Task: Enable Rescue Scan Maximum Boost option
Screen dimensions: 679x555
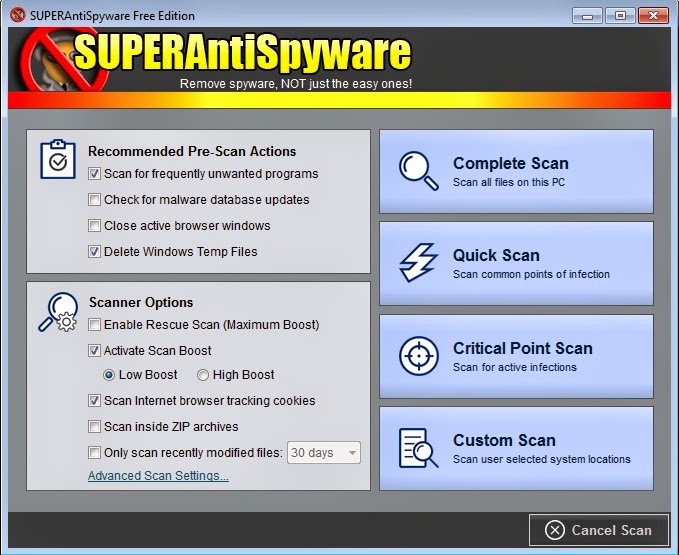Action: [94, 325]
